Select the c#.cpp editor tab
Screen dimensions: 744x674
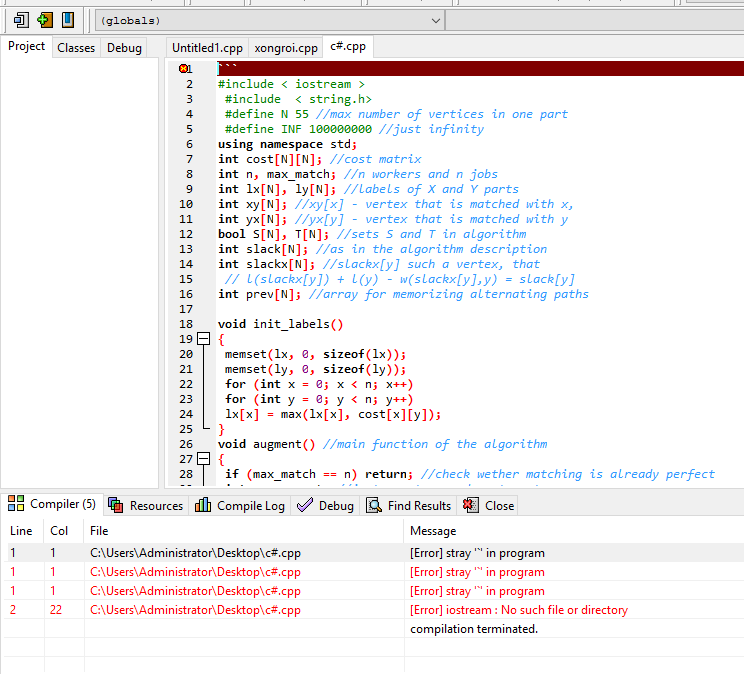point(348,47)
